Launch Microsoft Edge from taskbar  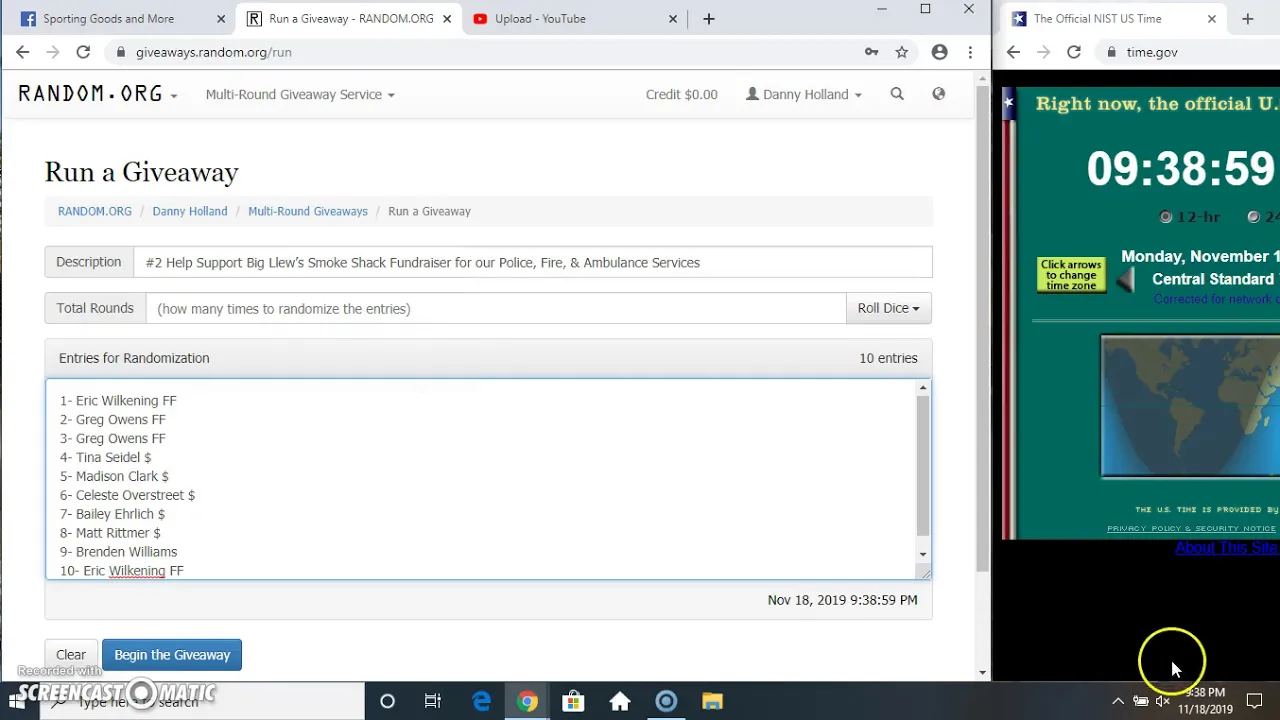point(481,701)
